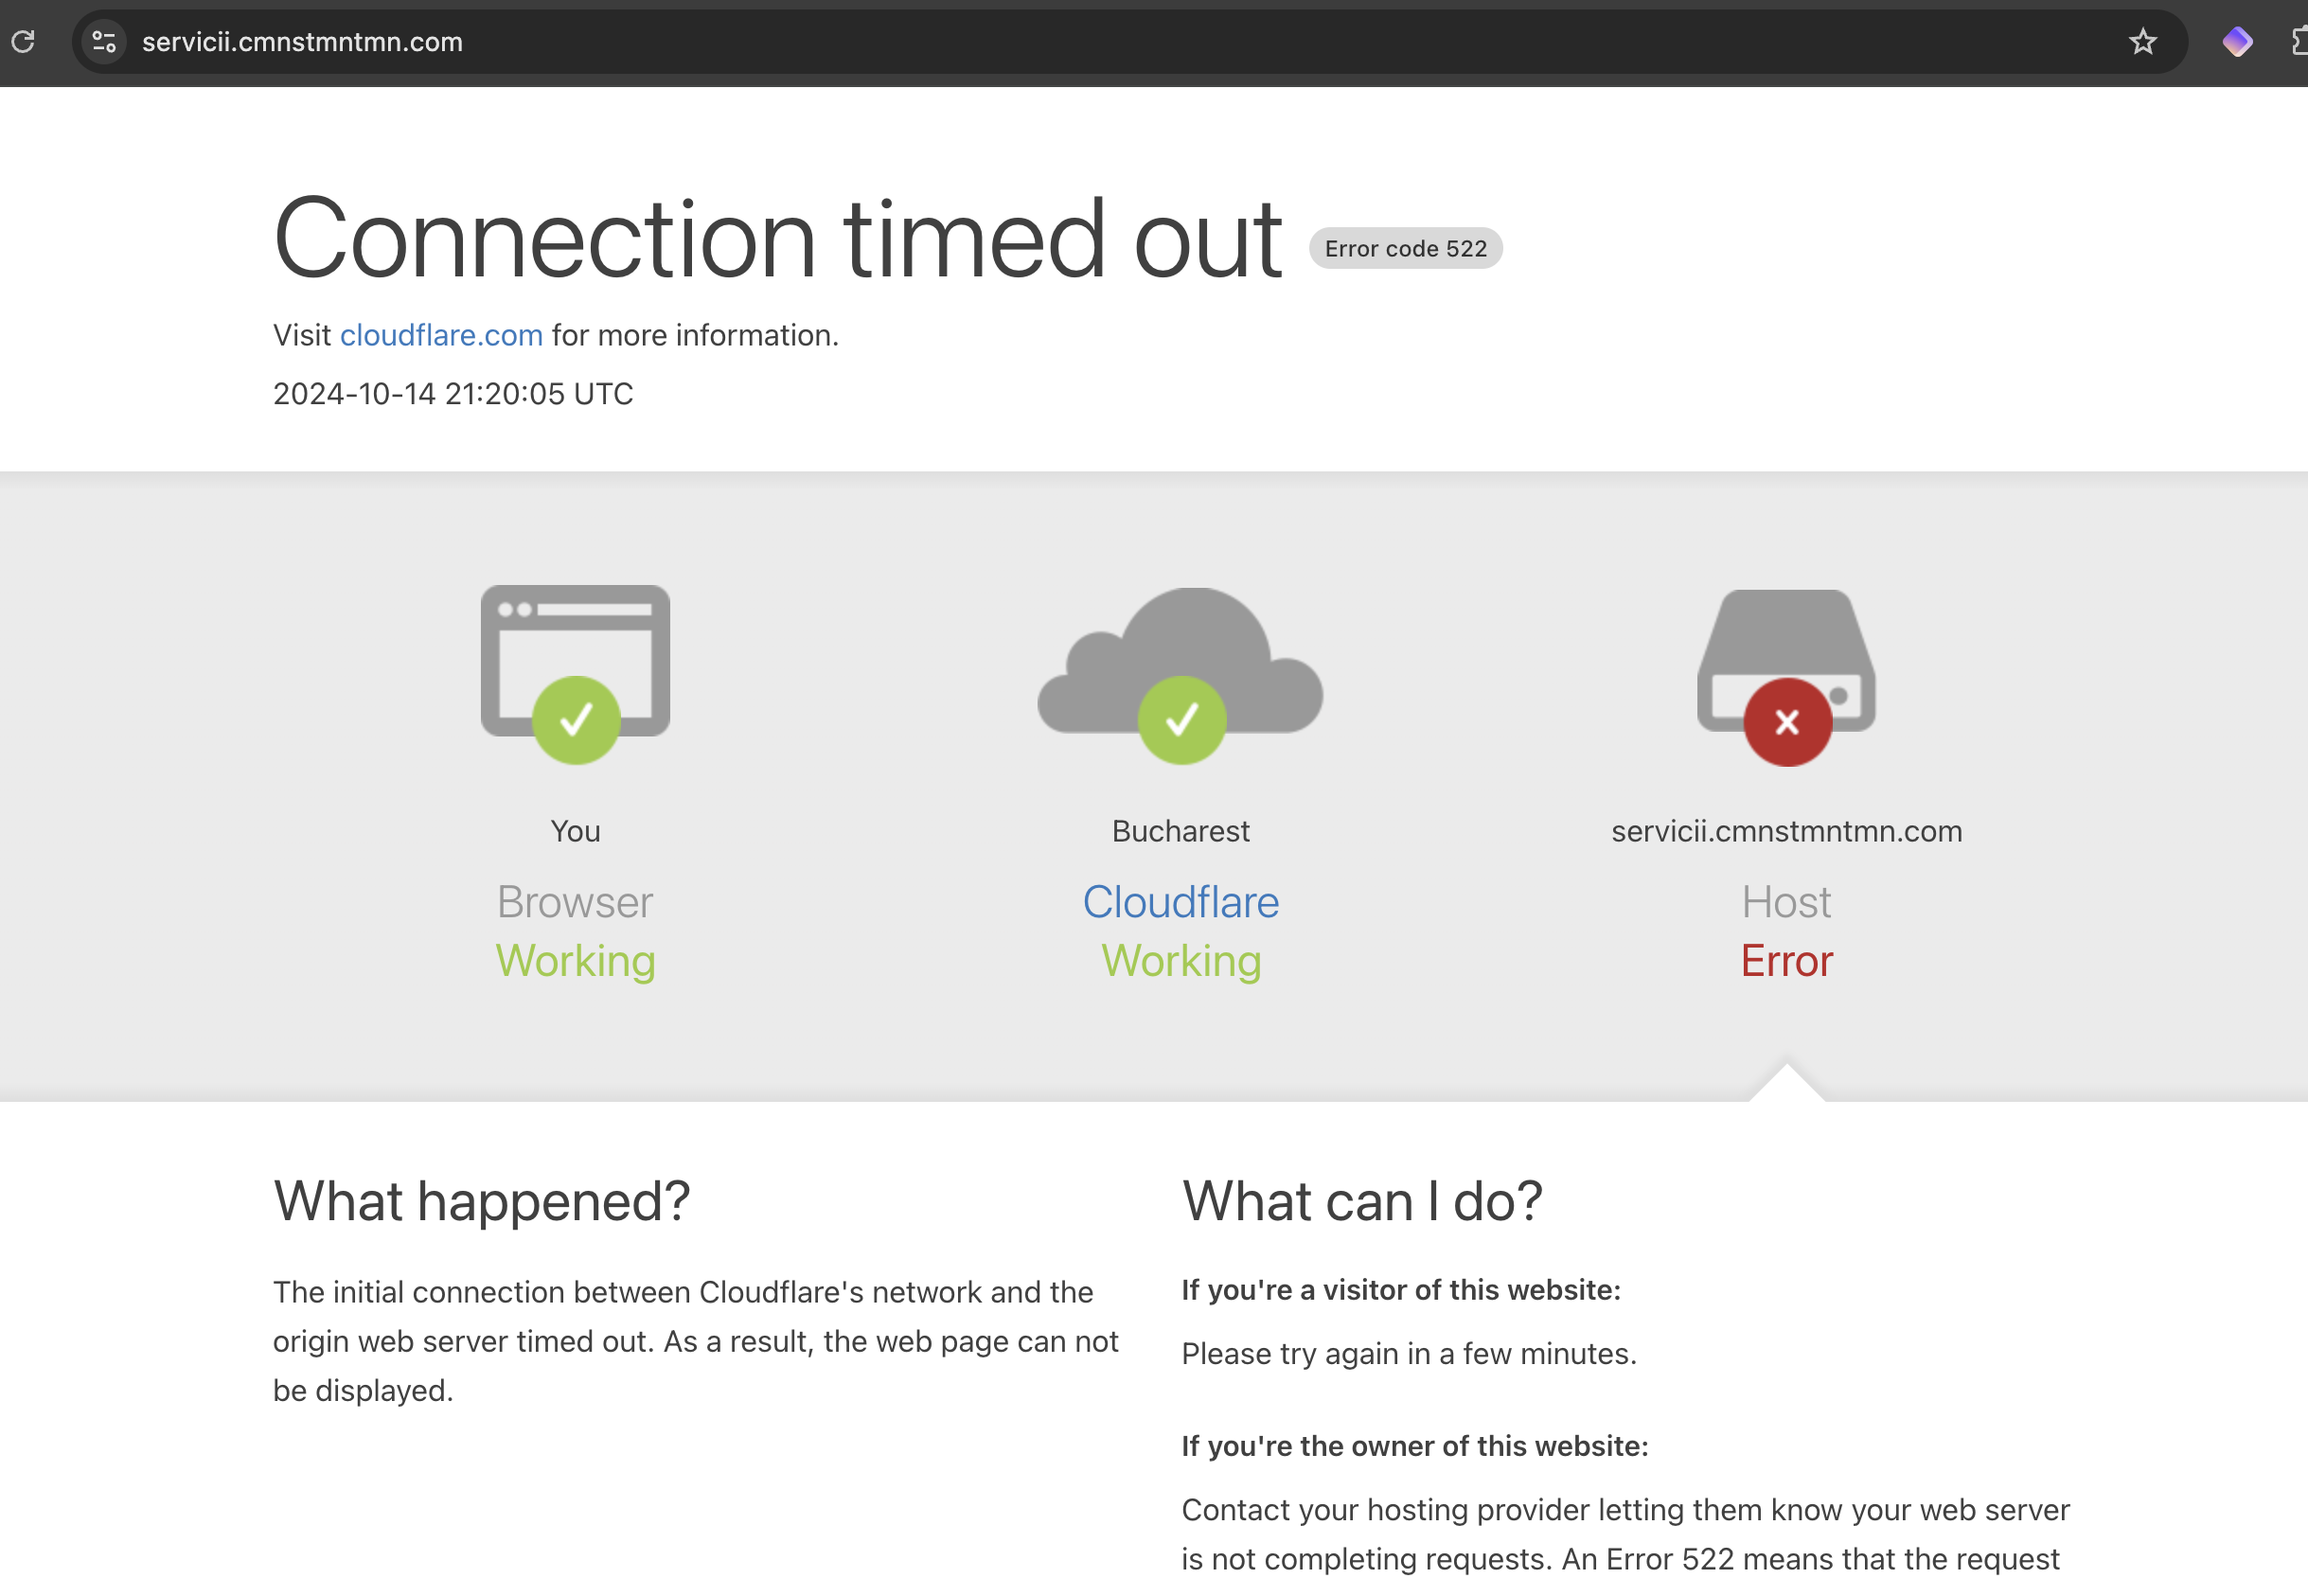
Task: Visit the cloudflare.com link
Action: coord(441,335)
